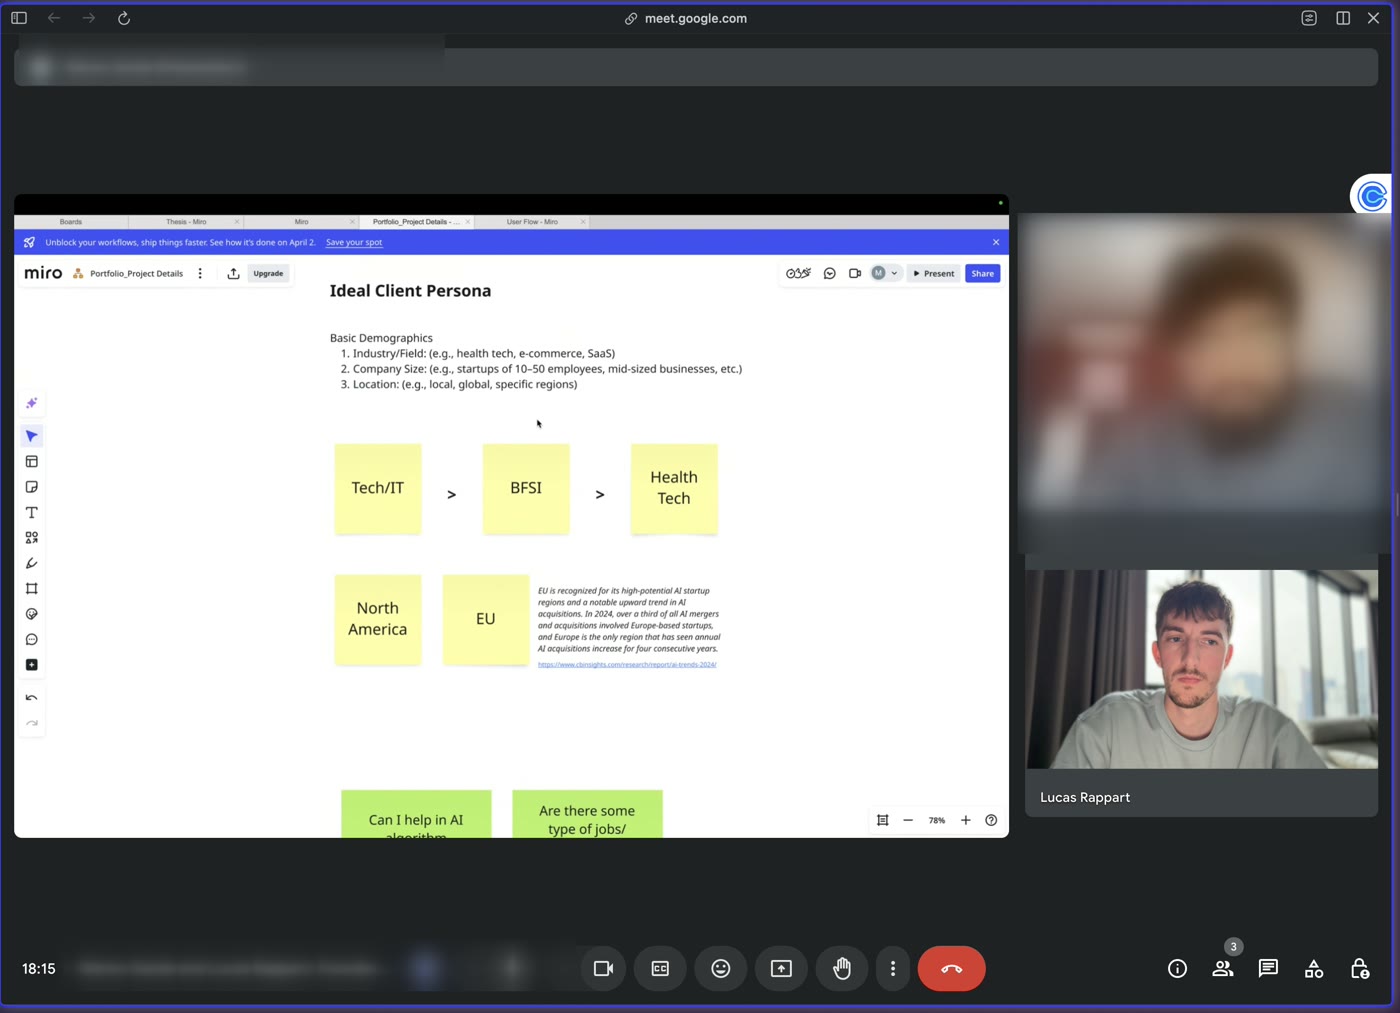The width and height of the screenshot is (1400, 1013).
Task: Open meeting details info icon
Action: 1177,968
